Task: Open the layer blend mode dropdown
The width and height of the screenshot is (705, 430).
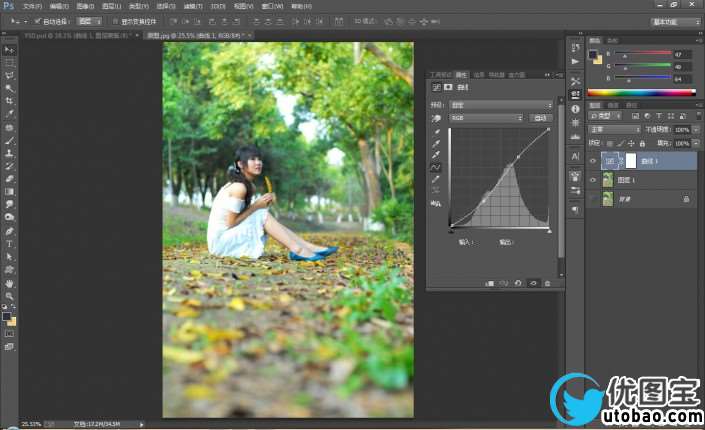Action: click(x=615, y=130)
